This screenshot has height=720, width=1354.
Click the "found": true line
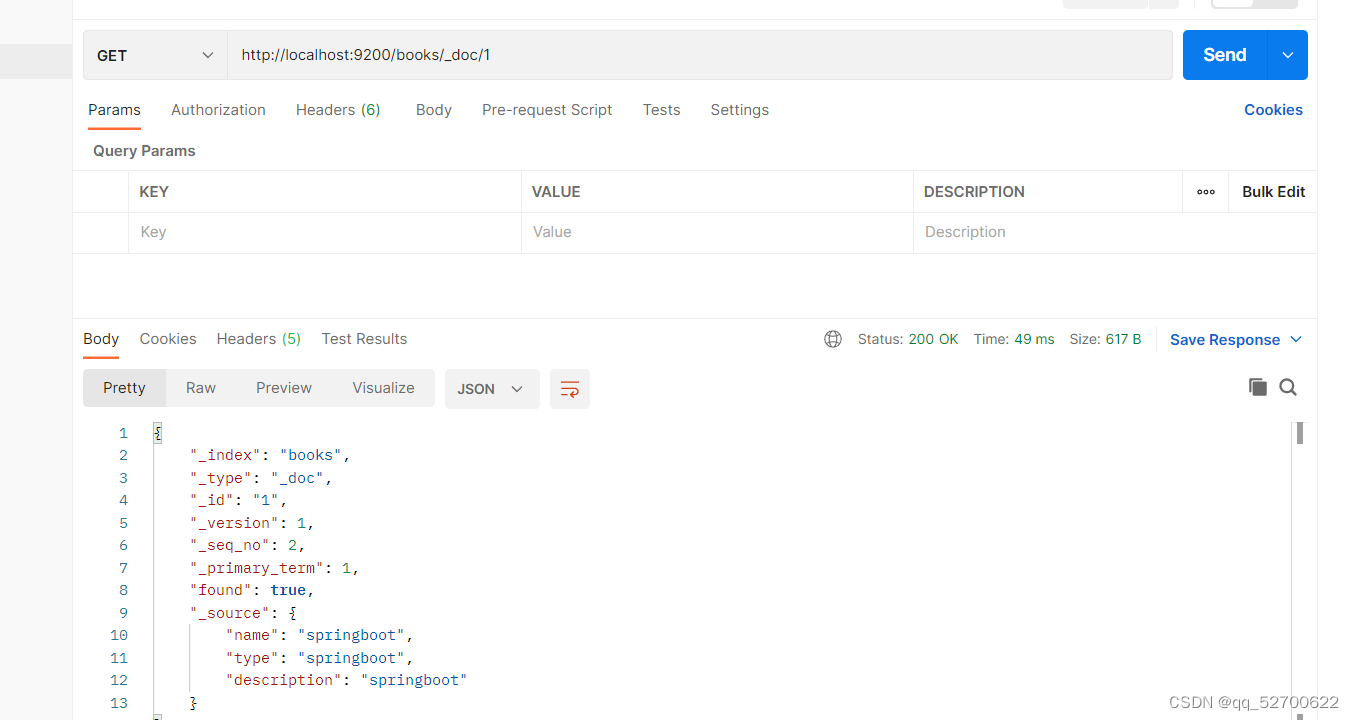(x=252, y=590)
